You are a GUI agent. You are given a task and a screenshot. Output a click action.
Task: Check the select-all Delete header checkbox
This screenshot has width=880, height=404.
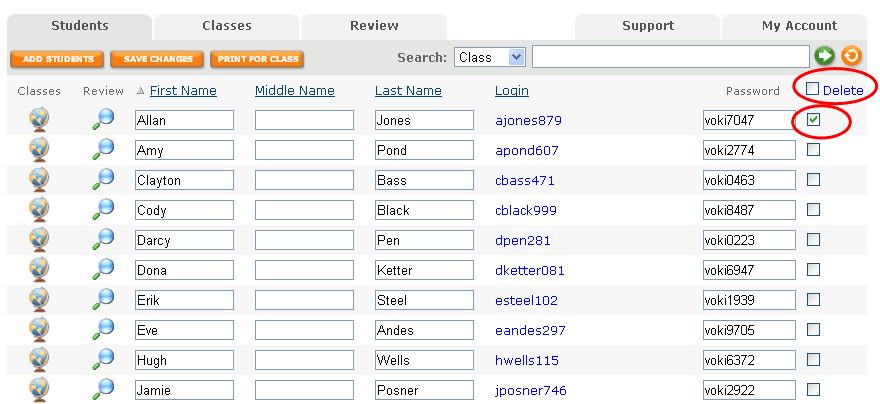pyautogui.click(x=813, y=89)
